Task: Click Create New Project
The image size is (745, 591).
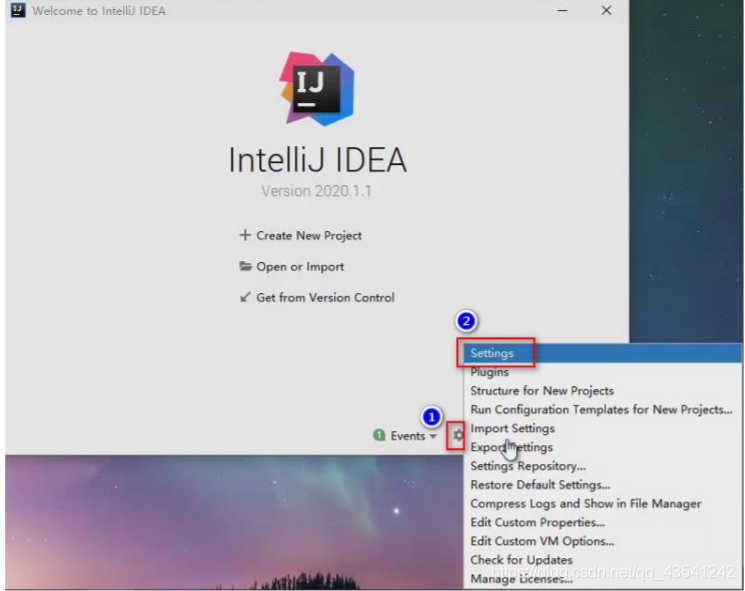Action: click(x=300, y=235)
